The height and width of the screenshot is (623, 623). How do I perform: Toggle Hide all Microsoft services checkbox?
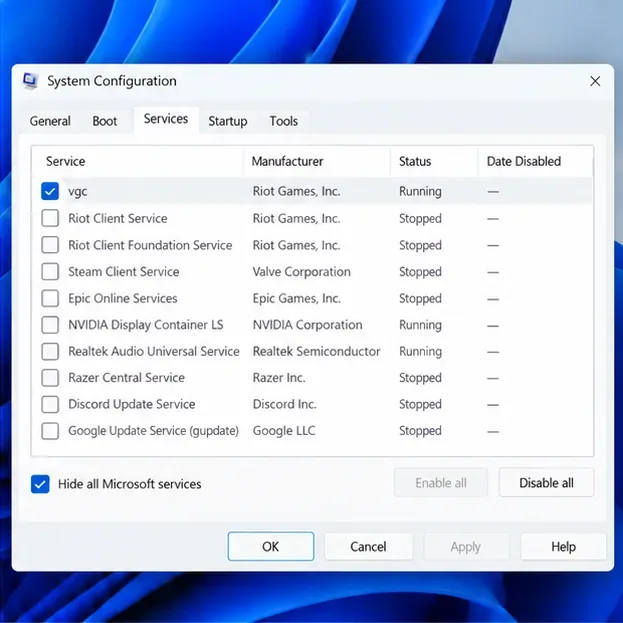click(x=40, y=484)
